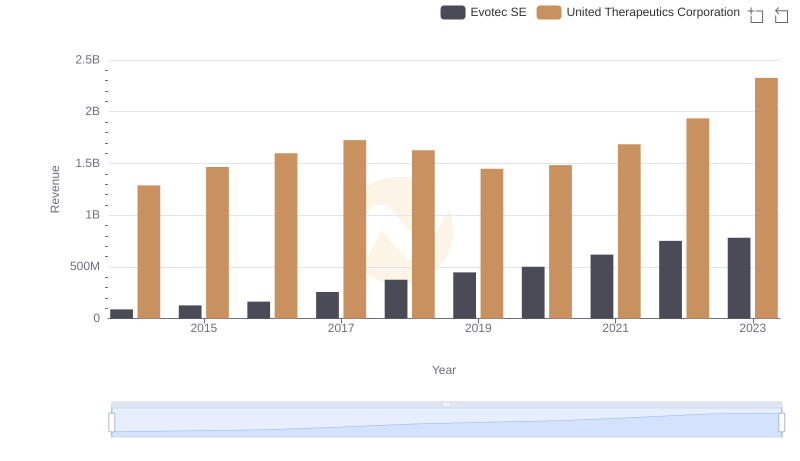The height and width of the screenshot is (461, 800).
Task: Click the data zoom top grip bar
Action: coord(446,404)
